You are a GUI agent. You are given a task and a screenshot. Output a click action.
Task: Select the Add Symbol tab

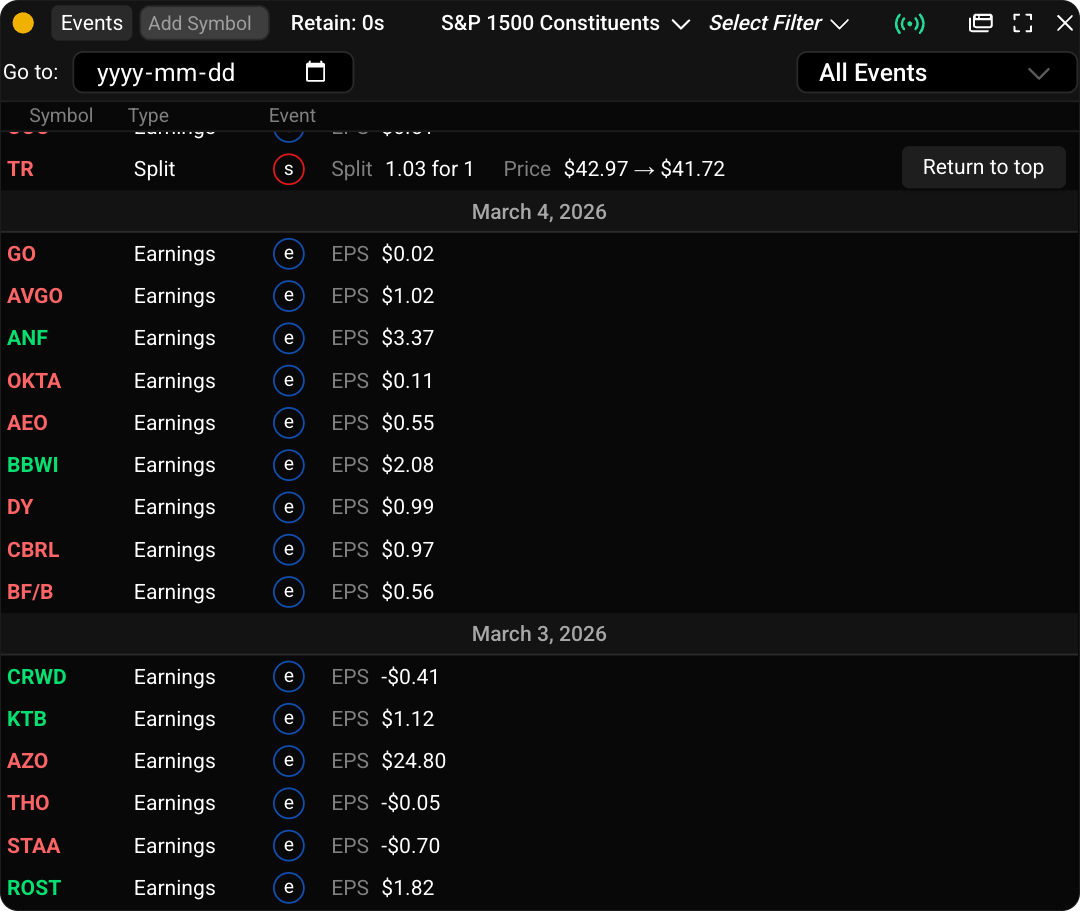[x=204, y=22]
